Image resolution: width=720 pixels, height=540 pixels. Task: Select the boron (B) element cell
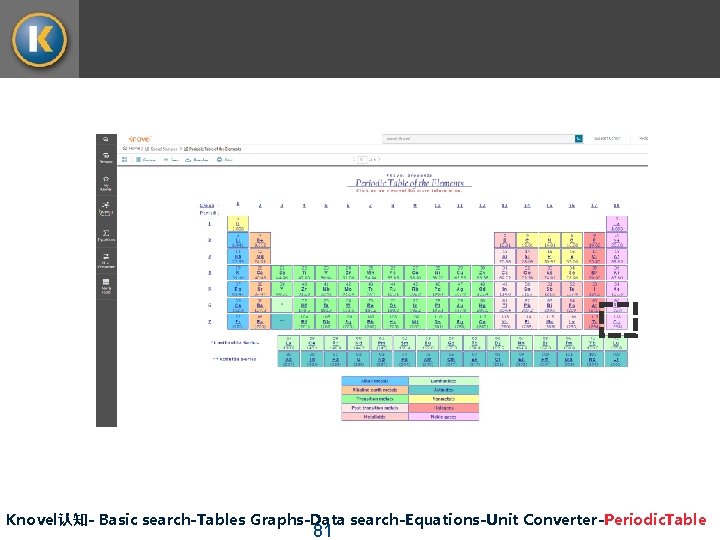[x=505, y=240]
